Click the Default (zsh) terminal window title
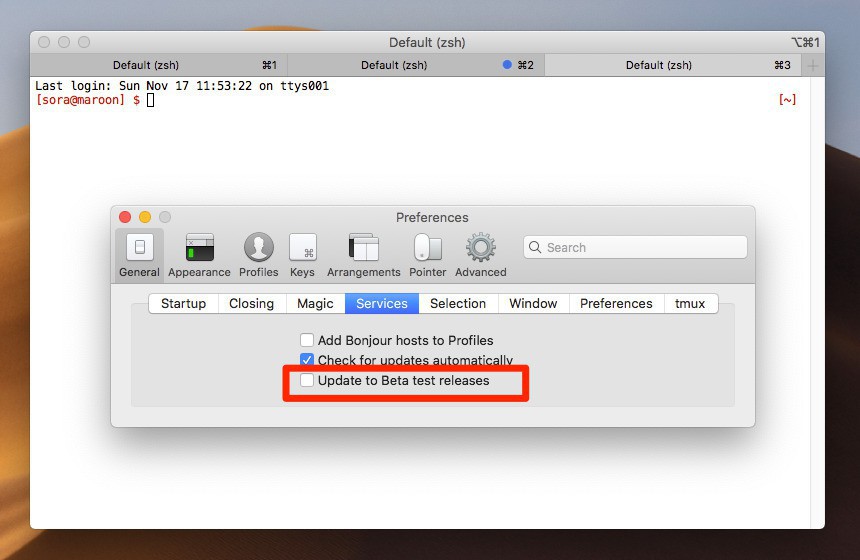The image size is (860, 560). (x=427, y=42)
